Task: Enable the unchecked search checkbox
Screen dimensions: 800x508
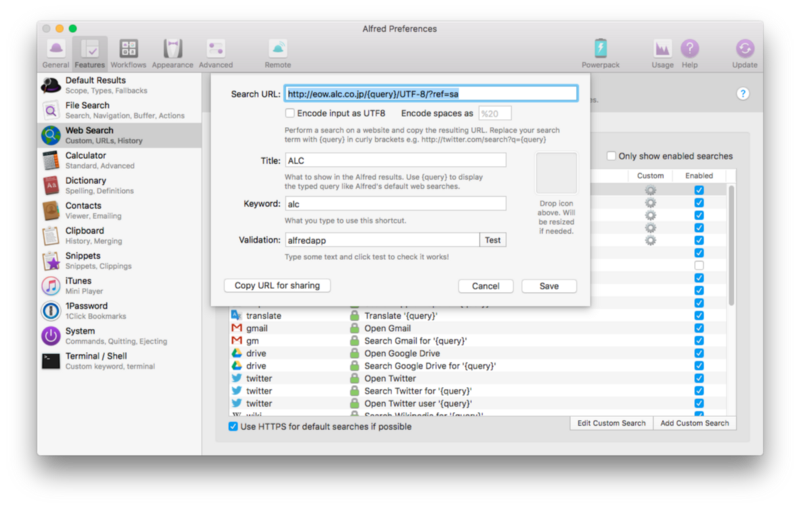Action: 699,265
